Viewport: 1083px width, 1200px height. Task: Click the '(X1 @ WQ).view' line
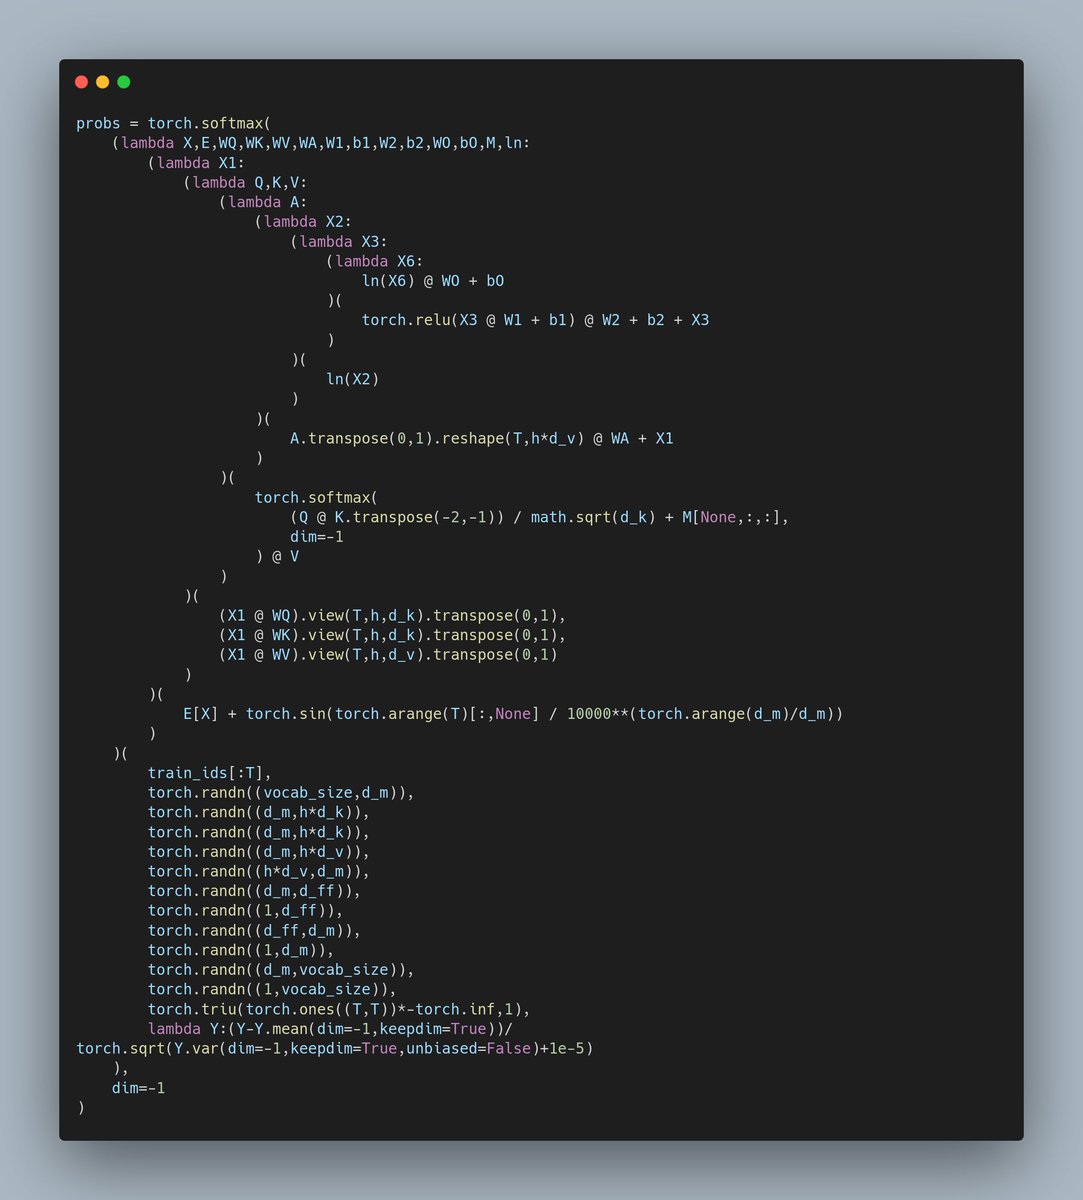coord(393,615)
